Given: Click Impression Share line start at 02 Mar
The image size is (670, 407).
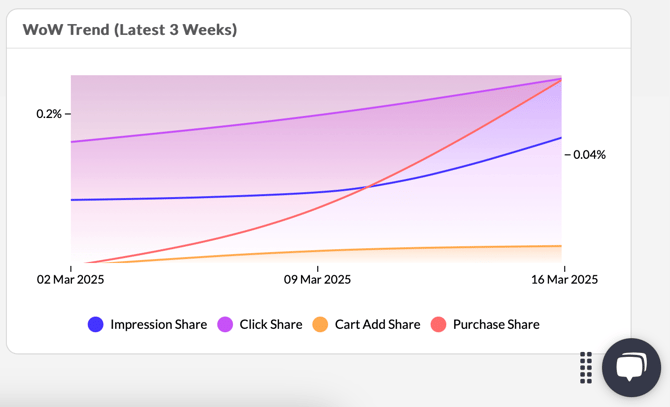Looking at the screenshot, I should tap(72, 200).
